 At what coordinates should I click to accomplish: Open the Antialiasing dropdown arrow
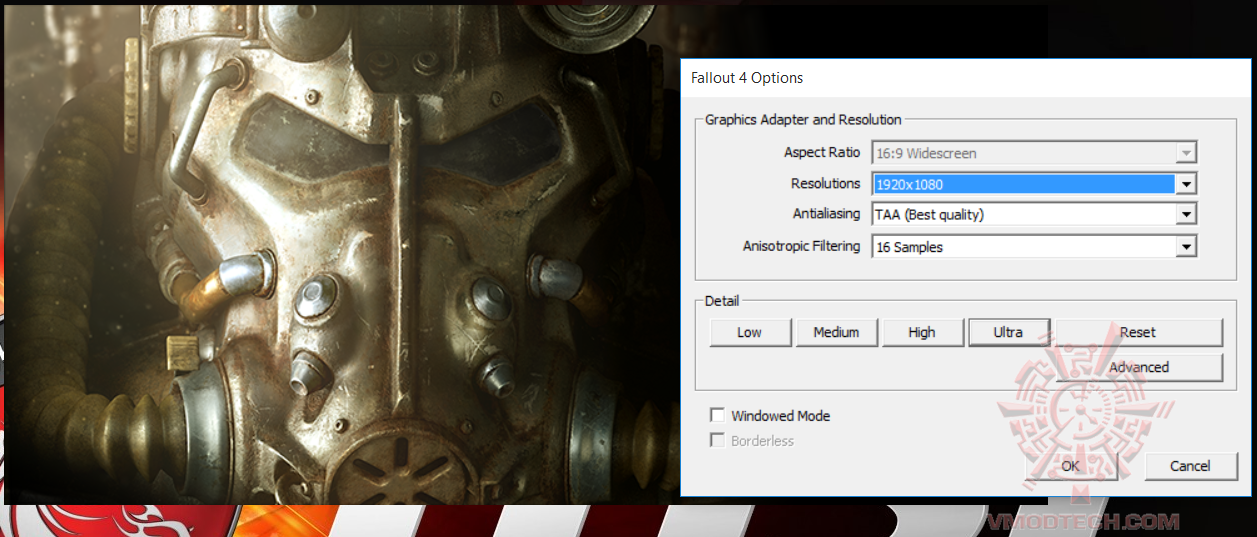1186,214
